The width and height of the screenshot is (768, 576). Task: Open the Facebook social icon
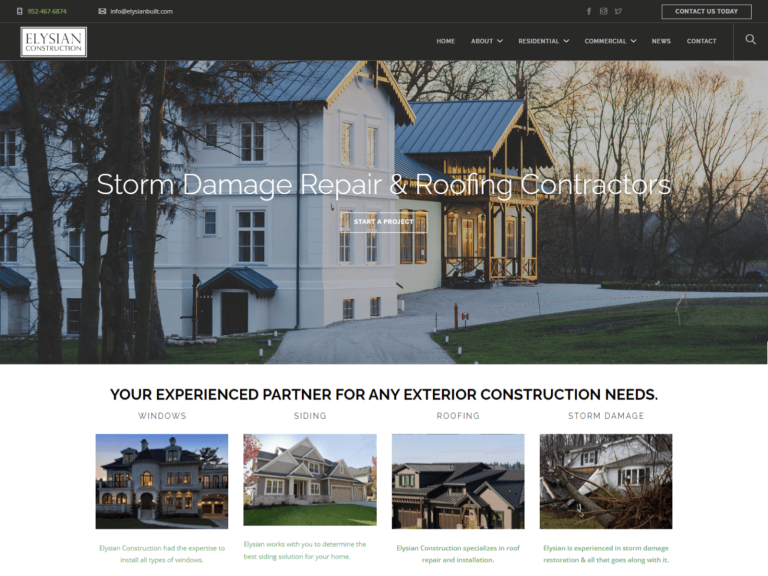coord(589,11)
